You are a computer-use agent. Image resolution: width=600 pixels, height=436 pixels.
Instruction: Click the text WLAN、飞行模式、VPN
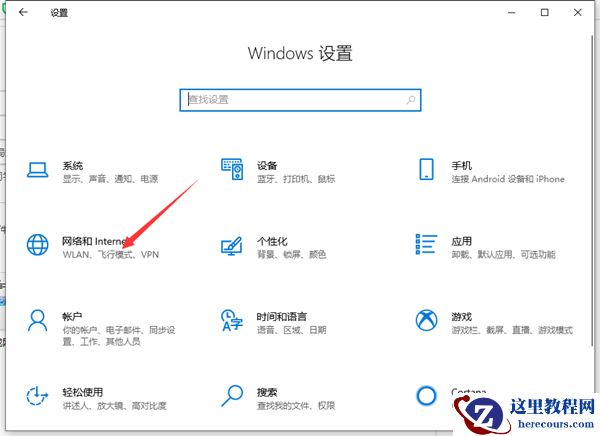pyautogui.click(x=111, y=255)
